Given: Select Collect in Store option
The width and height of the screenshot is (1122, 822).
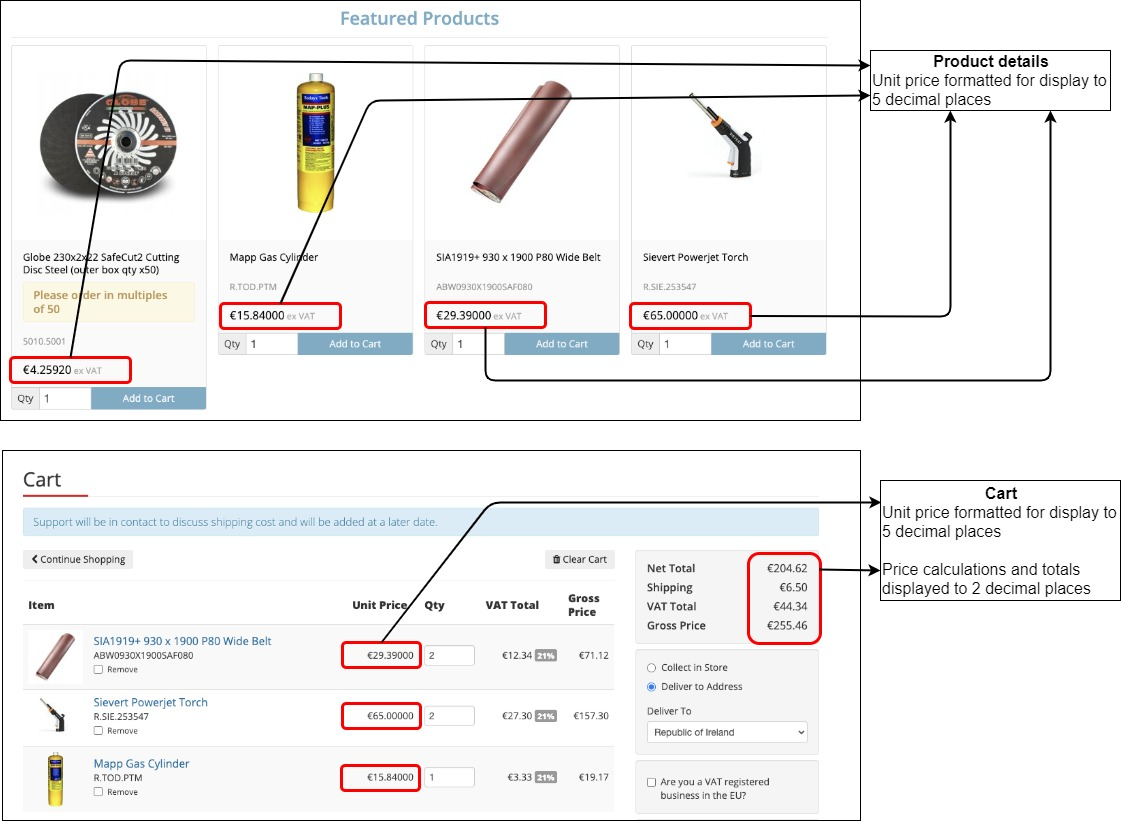Looking at the screenshot, I should 652,668.
